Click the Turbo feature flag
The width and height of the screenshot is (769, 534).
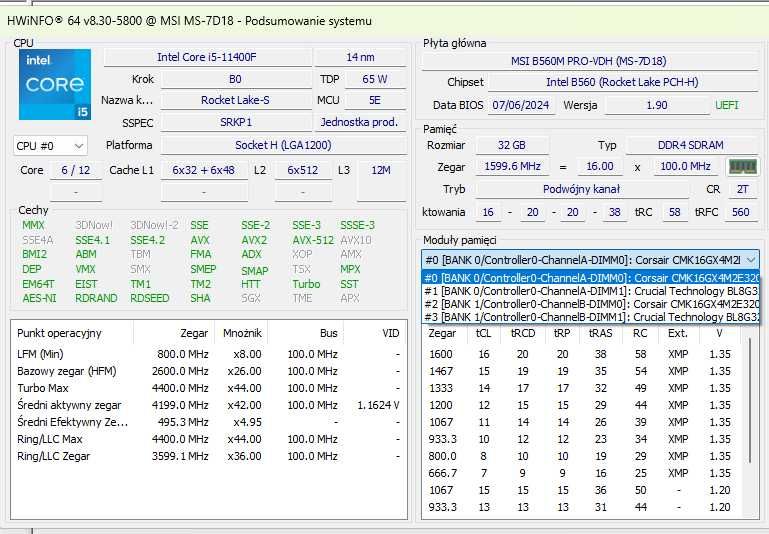[x=306, y=284]
